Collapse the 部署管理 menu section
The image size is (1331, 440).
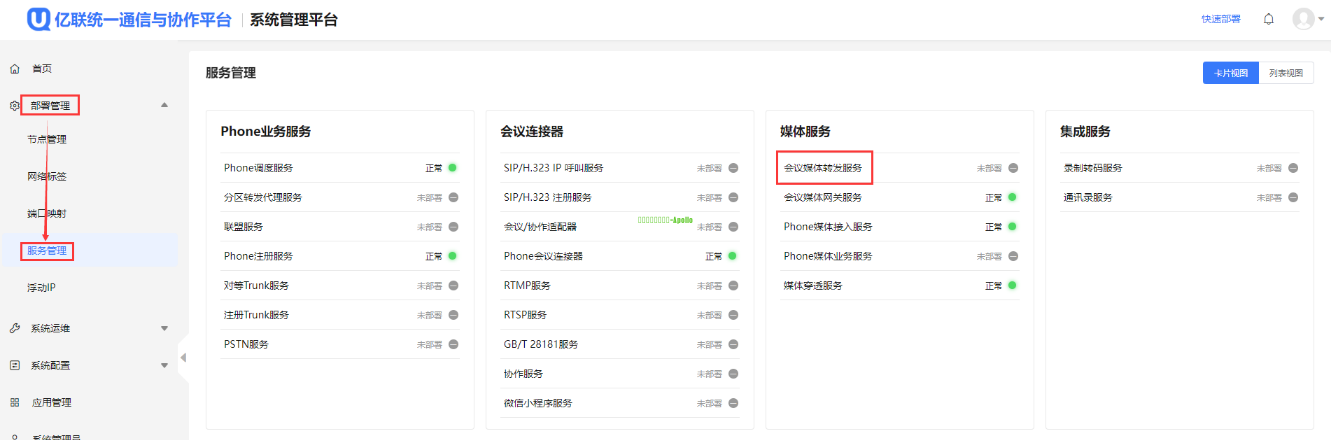pyautogui.click(x=164, y=105)
